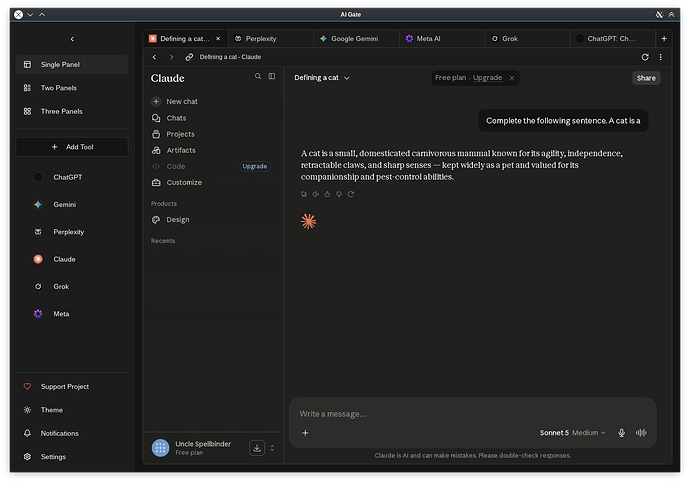Click the link icon in address bar
Screen dimensions: 690x484
click(189, 57)
